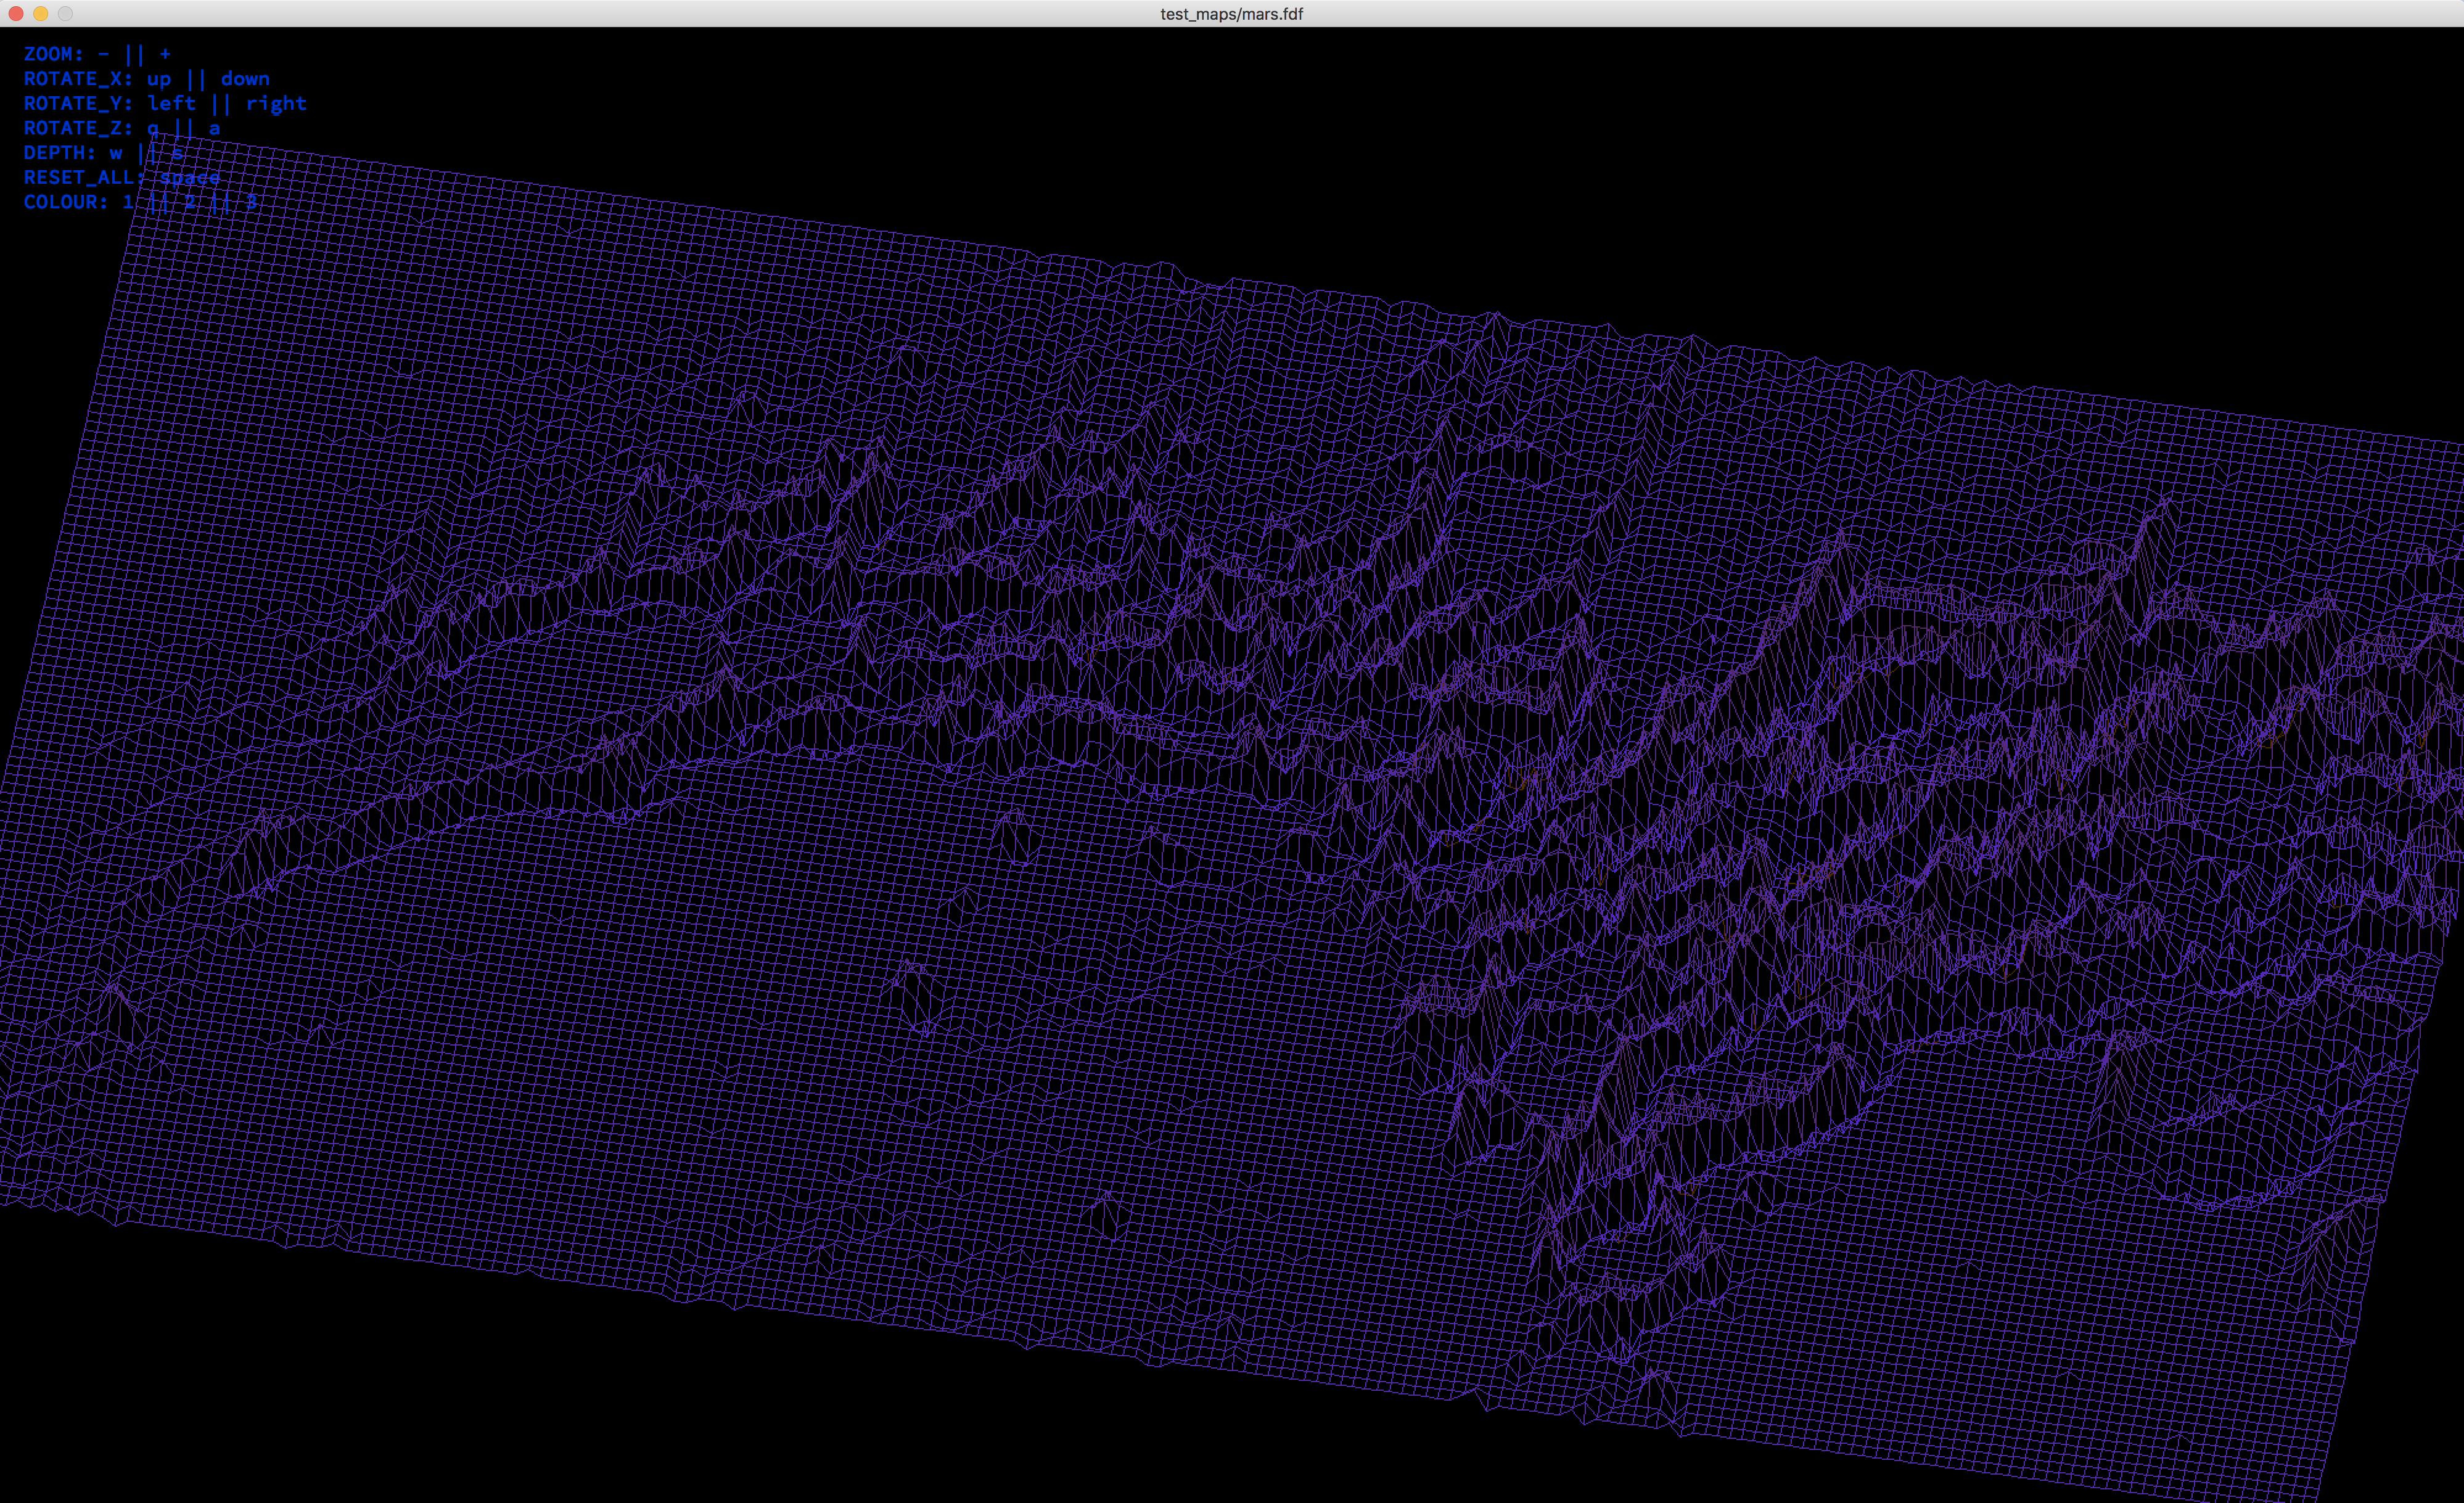
Task: Click the grey fullscreen window button
Action: pyautogui.click(x=66, y=13)
